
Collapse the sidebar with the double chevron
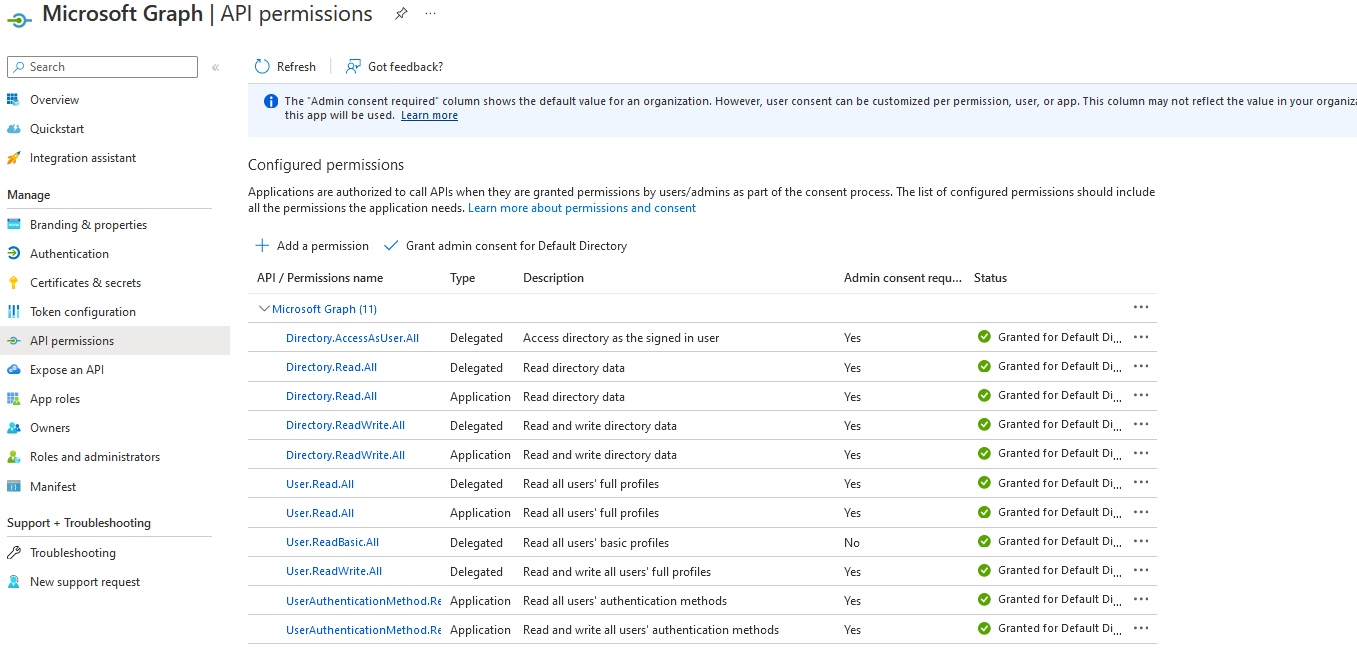[x=215, y=67]
